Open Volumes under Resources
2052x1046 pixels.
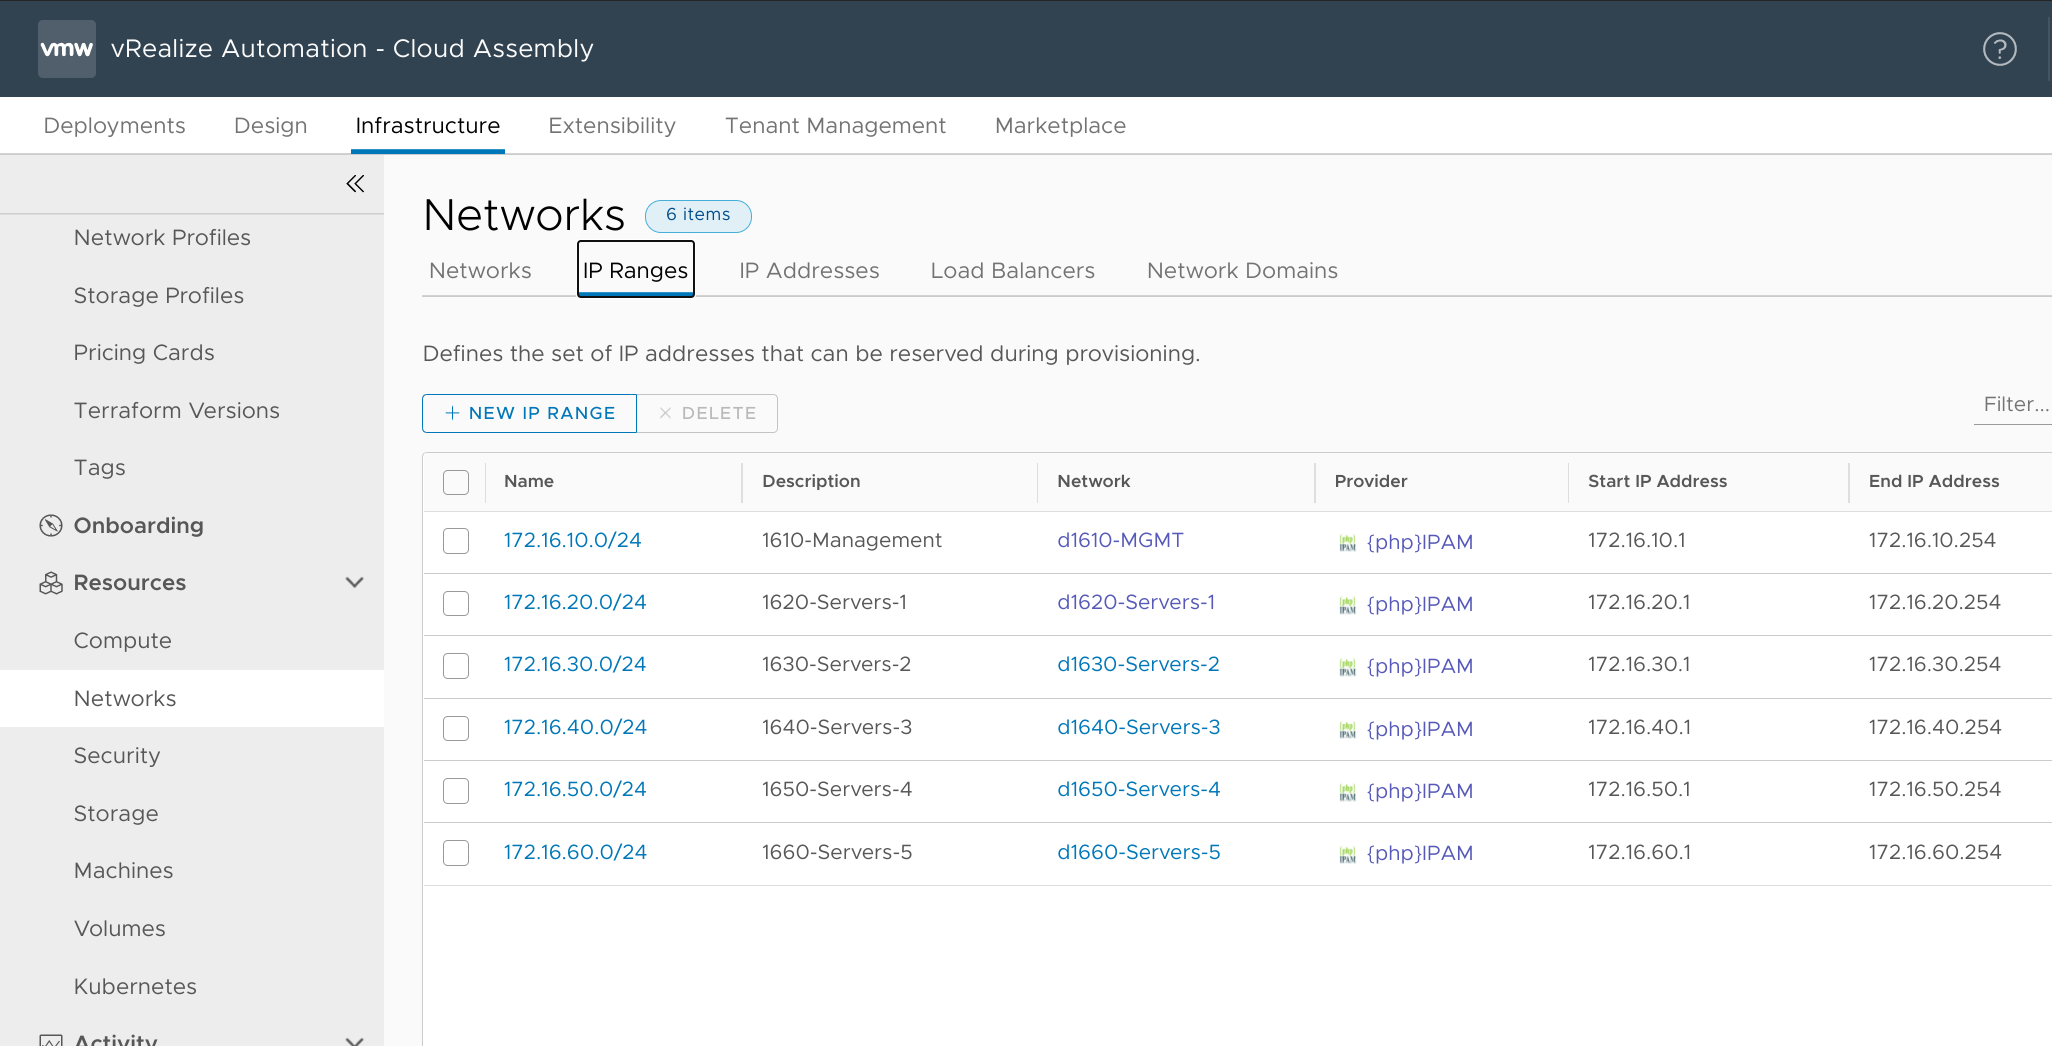119,929
